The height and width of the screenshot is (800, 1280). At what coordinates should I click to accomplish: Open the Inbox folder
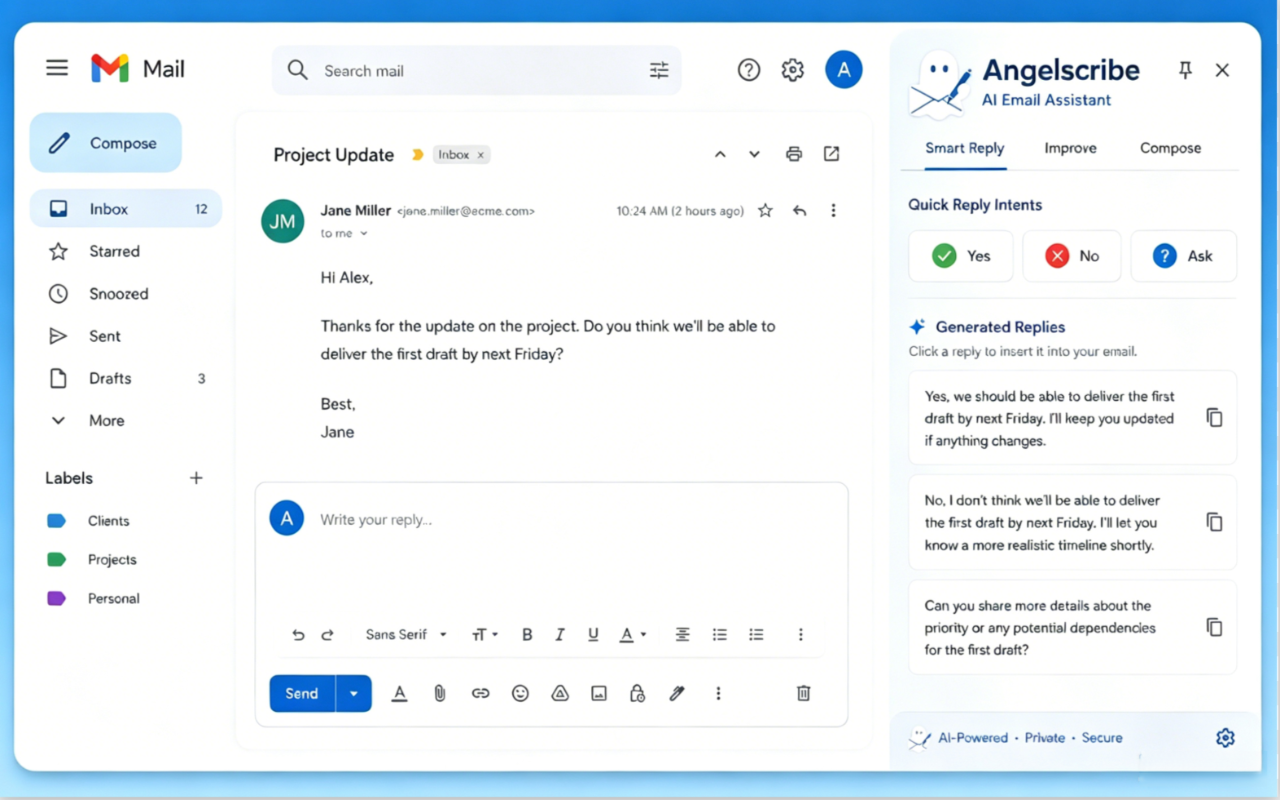coord(126,209)
